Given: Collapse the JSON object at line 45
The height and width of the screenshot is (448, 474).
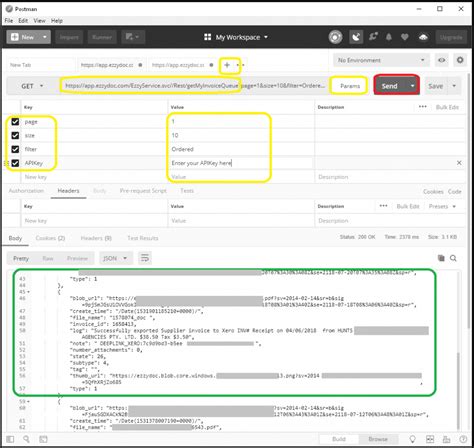Looking at the screenshot, I should pos(28,292).
